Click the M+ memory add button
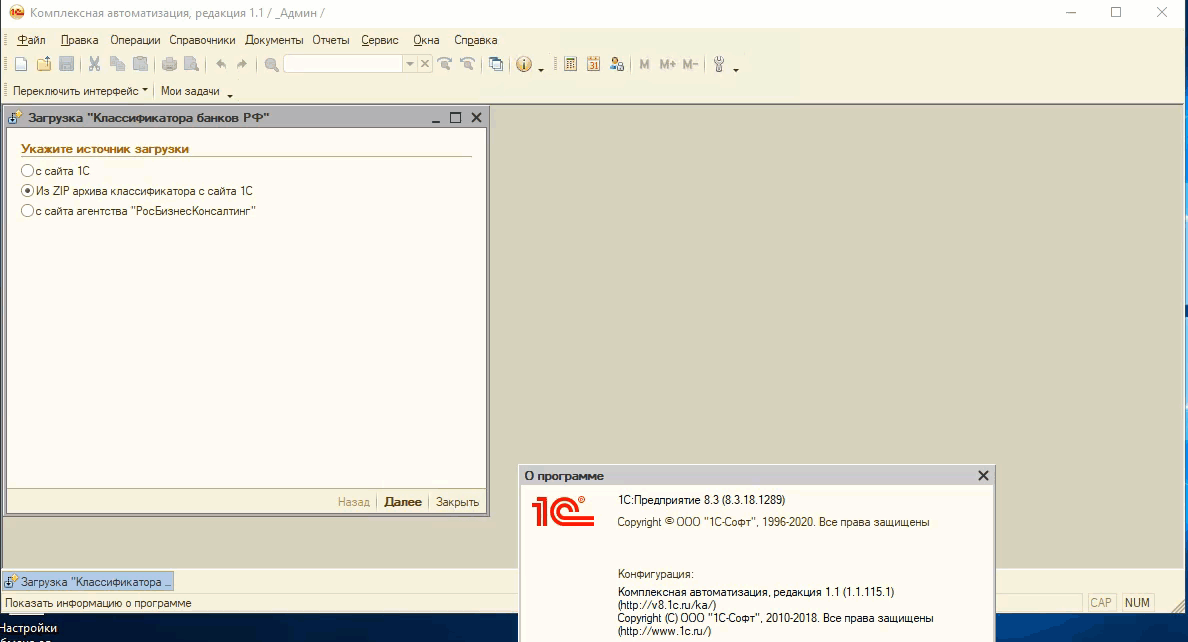 pos(667,64)
